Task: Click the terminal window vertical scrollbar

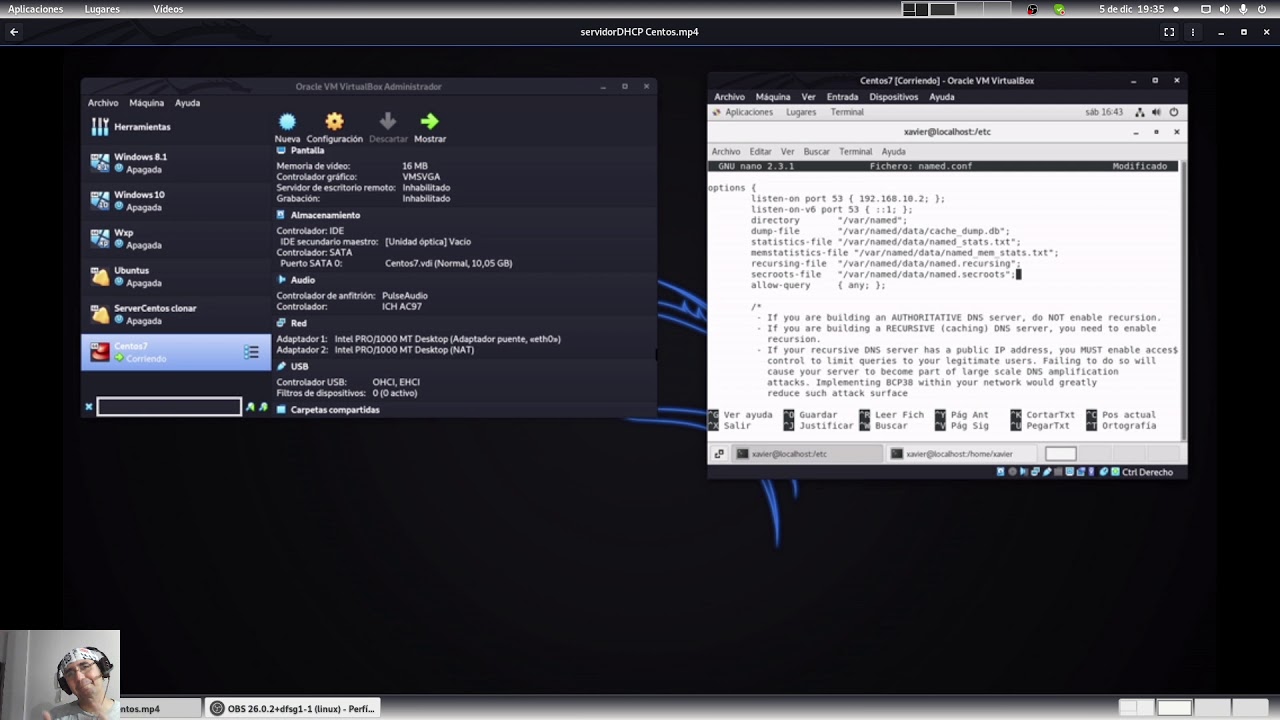Action: (1182, 300)
